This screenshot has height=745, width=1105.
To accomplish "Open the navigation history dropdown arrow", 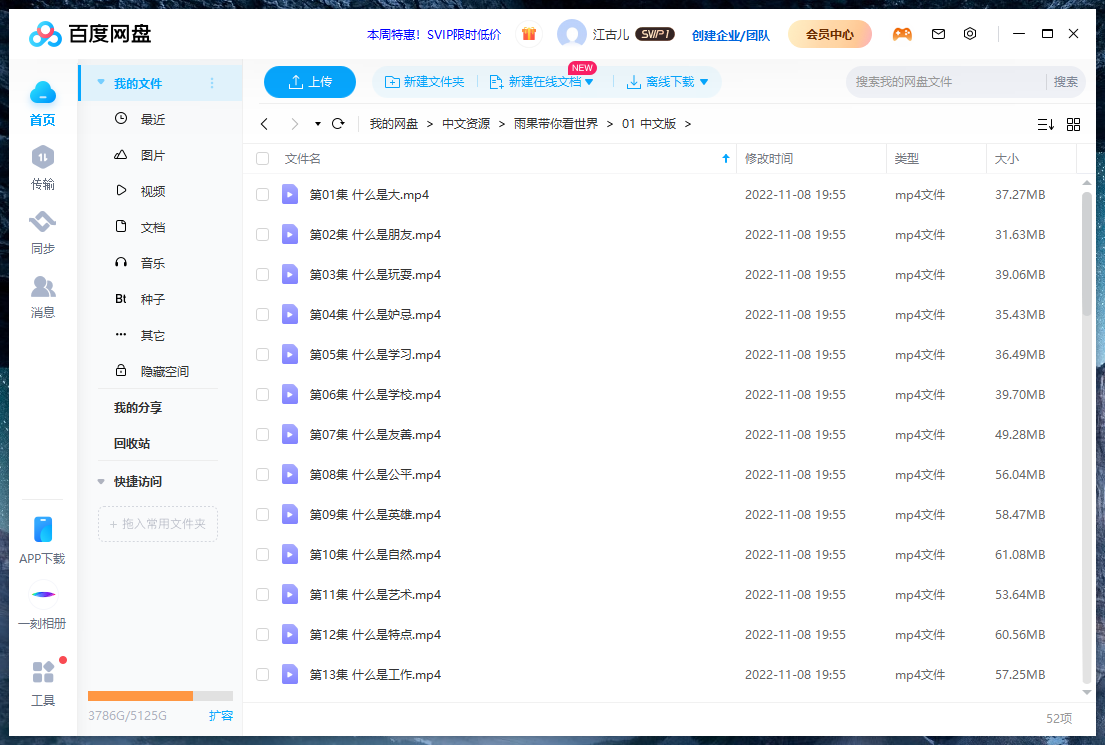I will (x=318, y=124).
